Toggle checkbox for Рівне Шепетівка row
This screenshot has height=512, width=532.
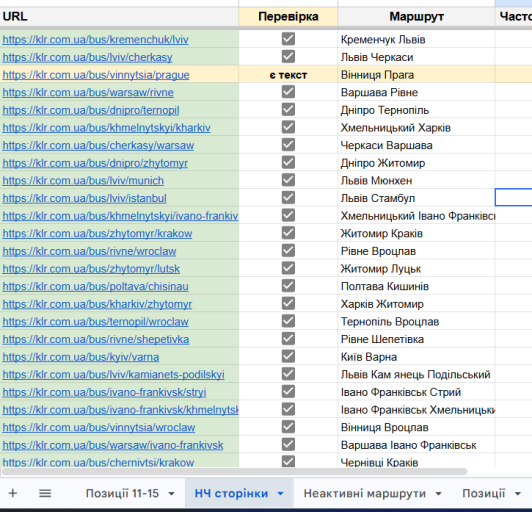point(288,339)
